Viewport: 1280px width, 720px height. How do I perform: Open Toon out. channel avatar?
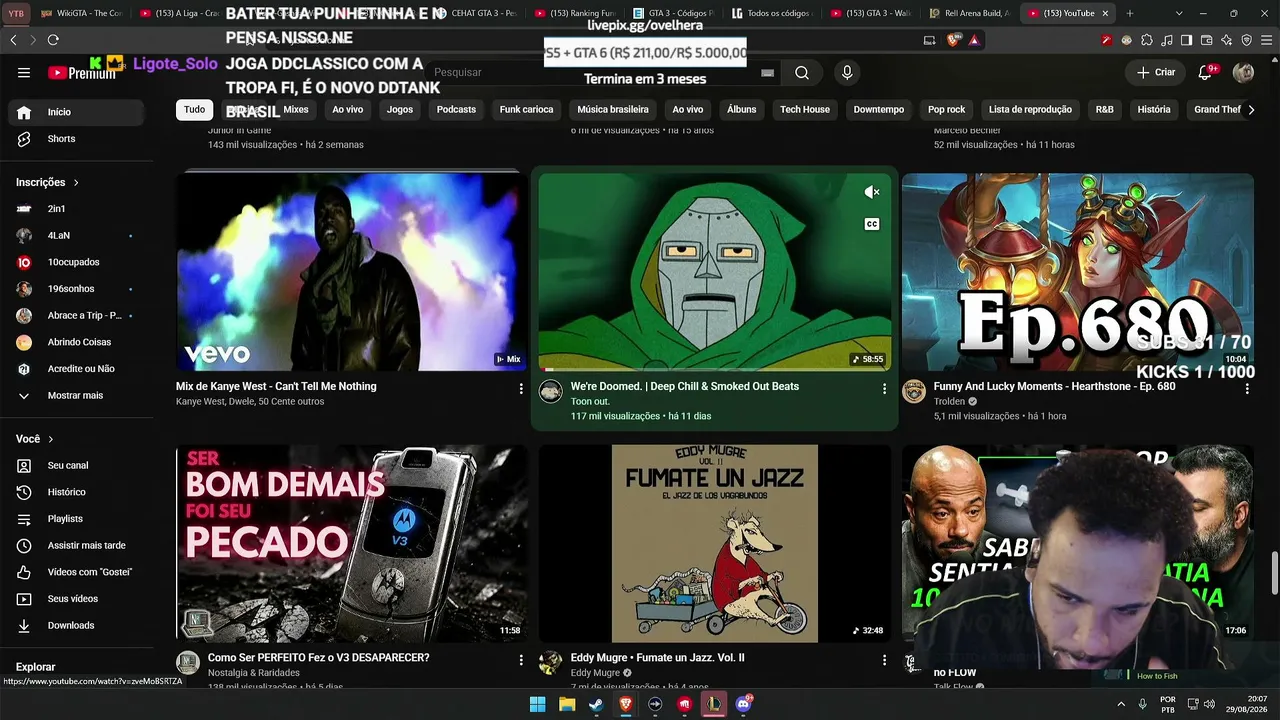tap(551, 391)
